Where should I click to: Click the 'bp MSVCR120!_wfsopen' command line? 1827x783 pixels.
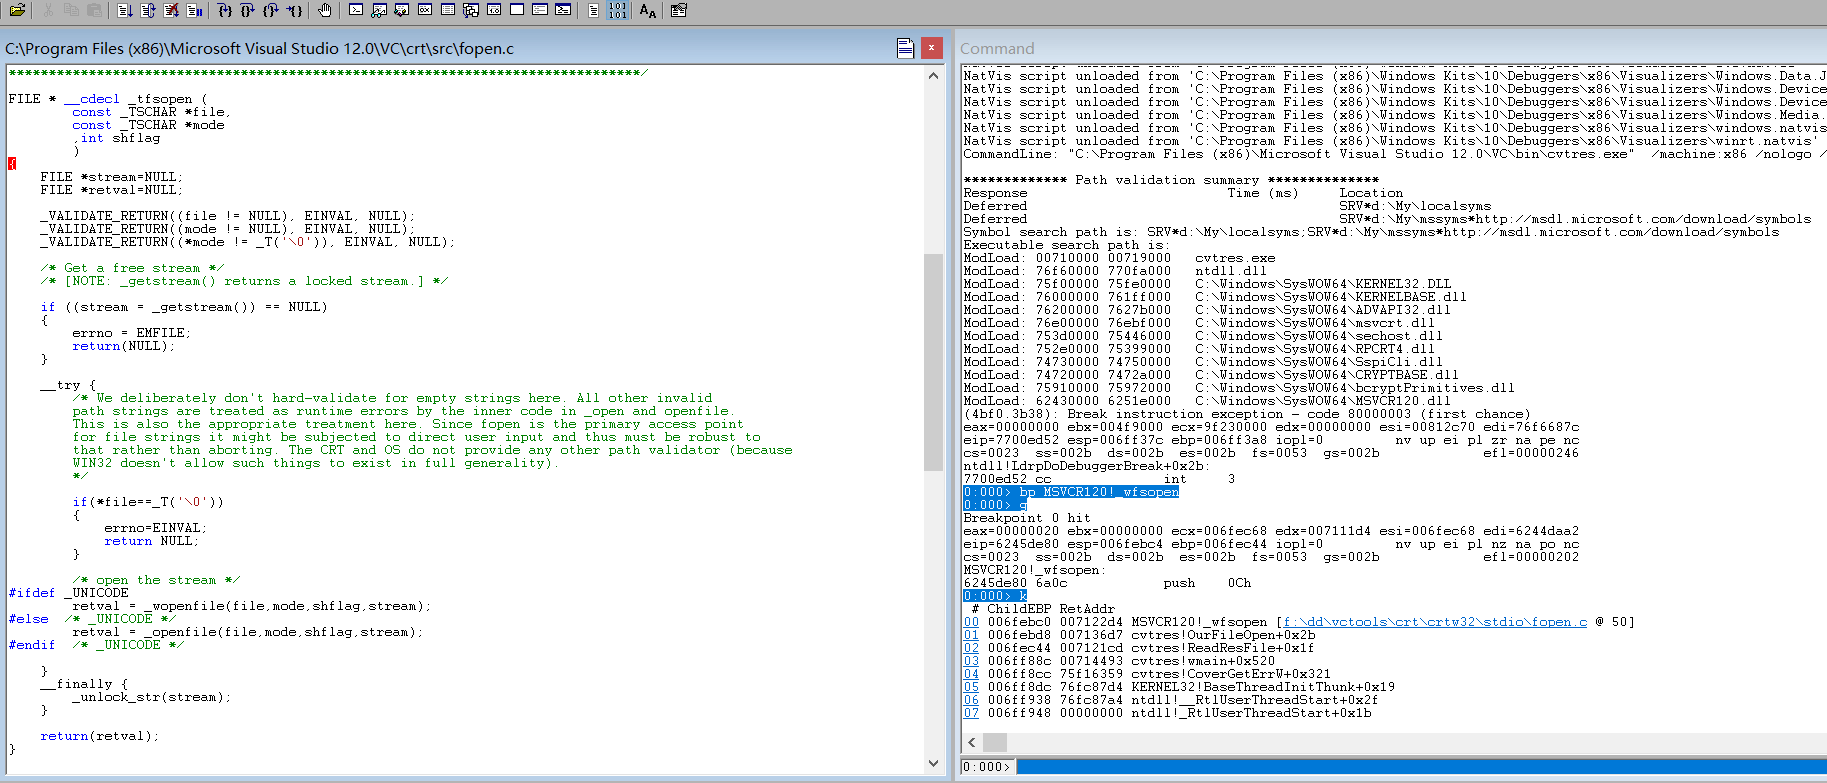tap(1071, 492)
